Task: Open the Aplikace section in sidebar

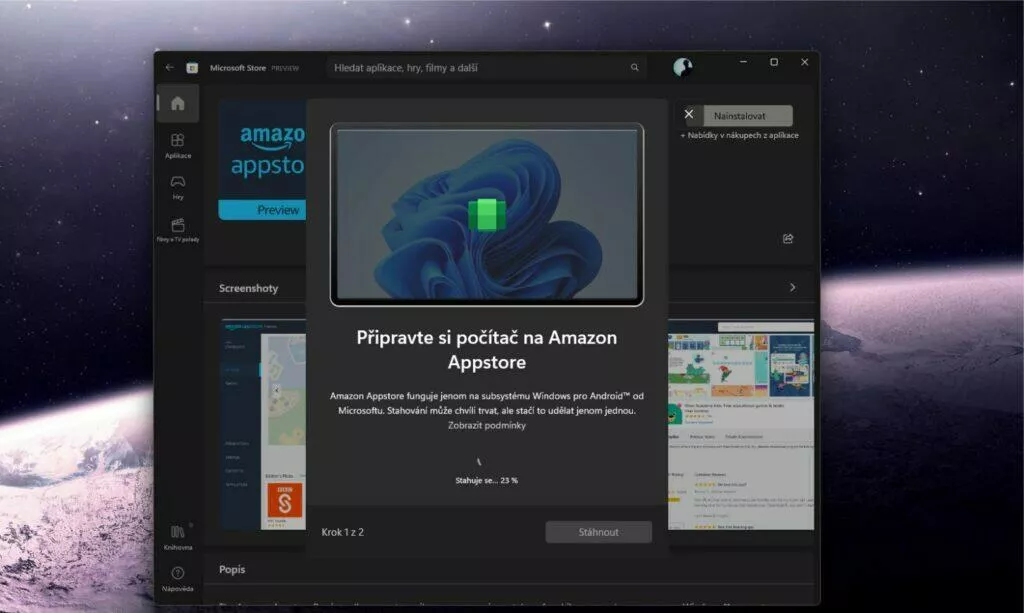Action: coord(178,146)
